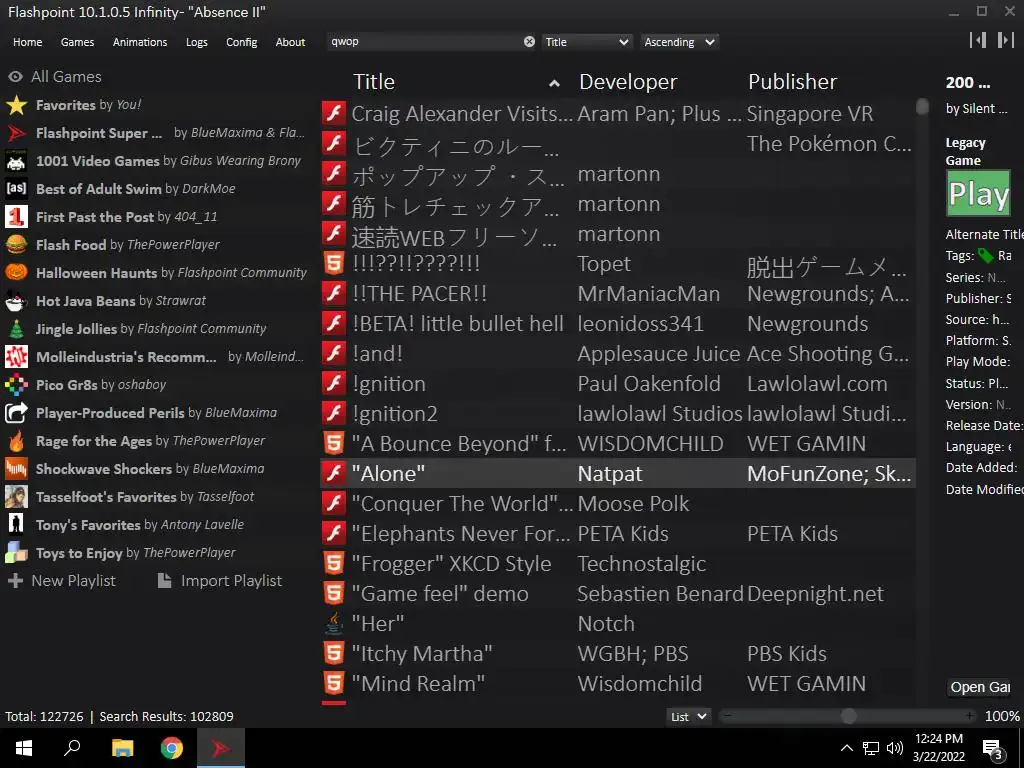Click developer name Sebastien Benard
This screenshot has height=768, width=1024.
(660, 594)
